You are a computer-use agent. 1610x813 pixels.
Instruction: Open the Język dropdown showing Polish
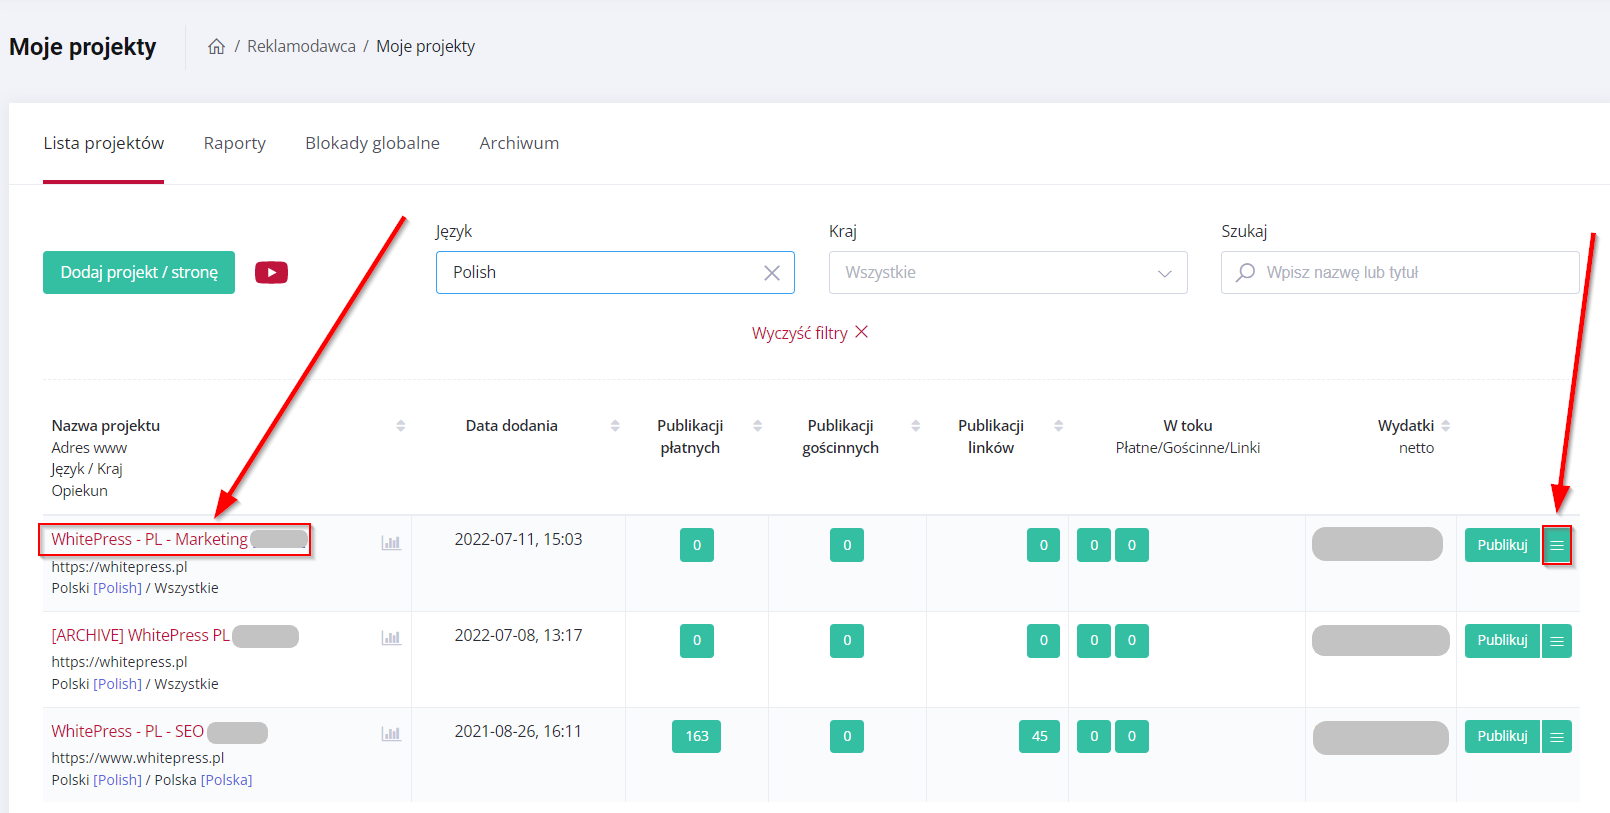coord(615,272)
